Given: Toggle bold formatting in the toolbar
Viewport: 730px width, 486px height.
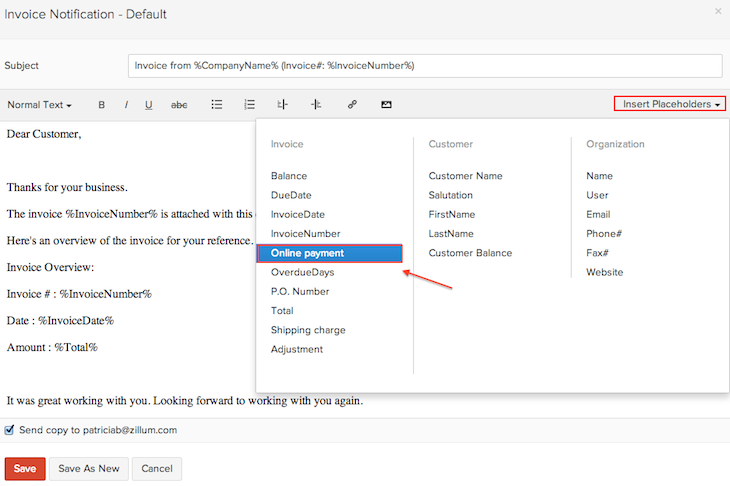Looking at the screenshot, I should coord(101,105).
